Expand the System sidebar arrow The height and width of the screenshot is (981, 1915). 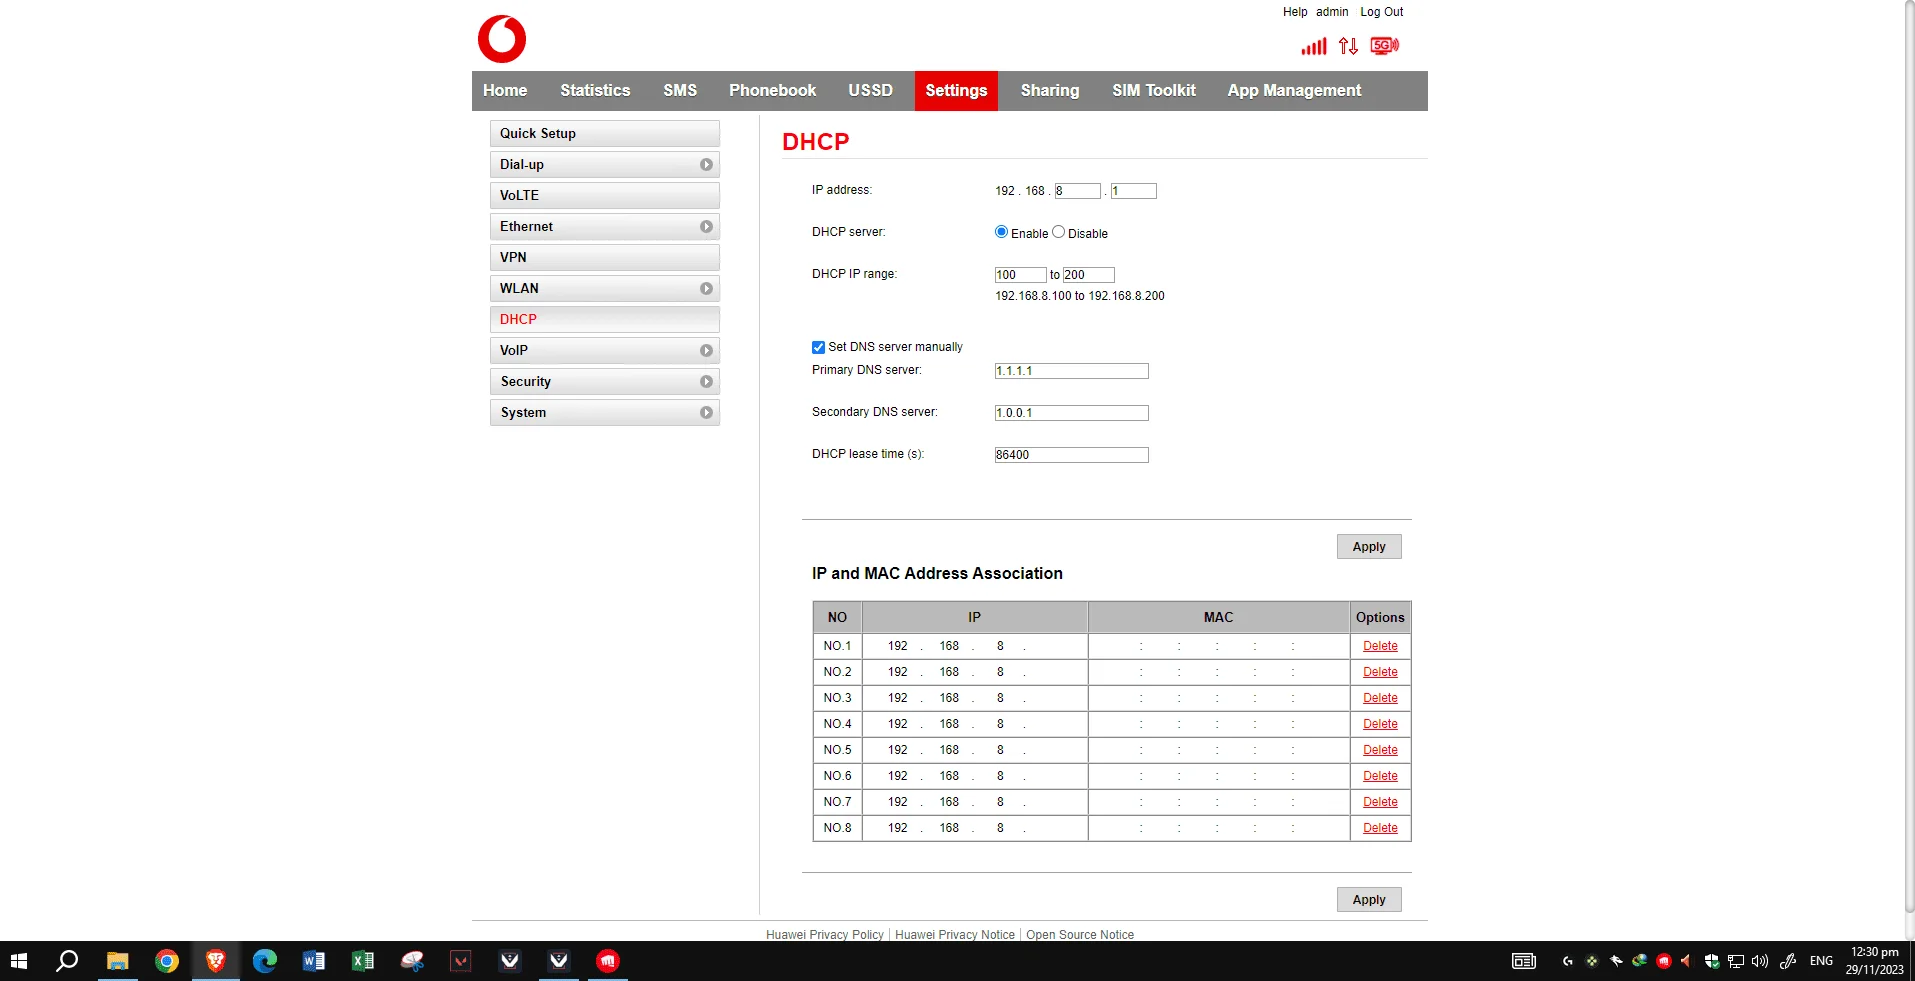[x=706, y=413]
